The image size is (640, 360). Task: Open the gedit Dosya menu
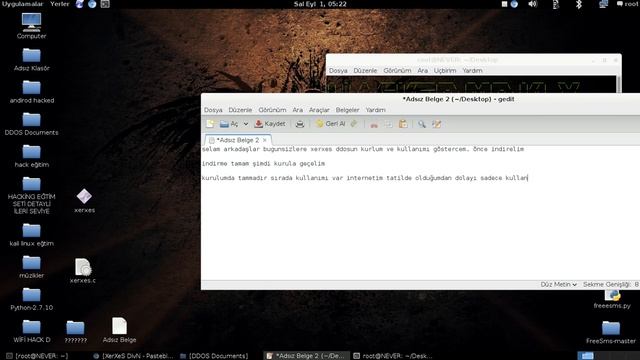213,110
